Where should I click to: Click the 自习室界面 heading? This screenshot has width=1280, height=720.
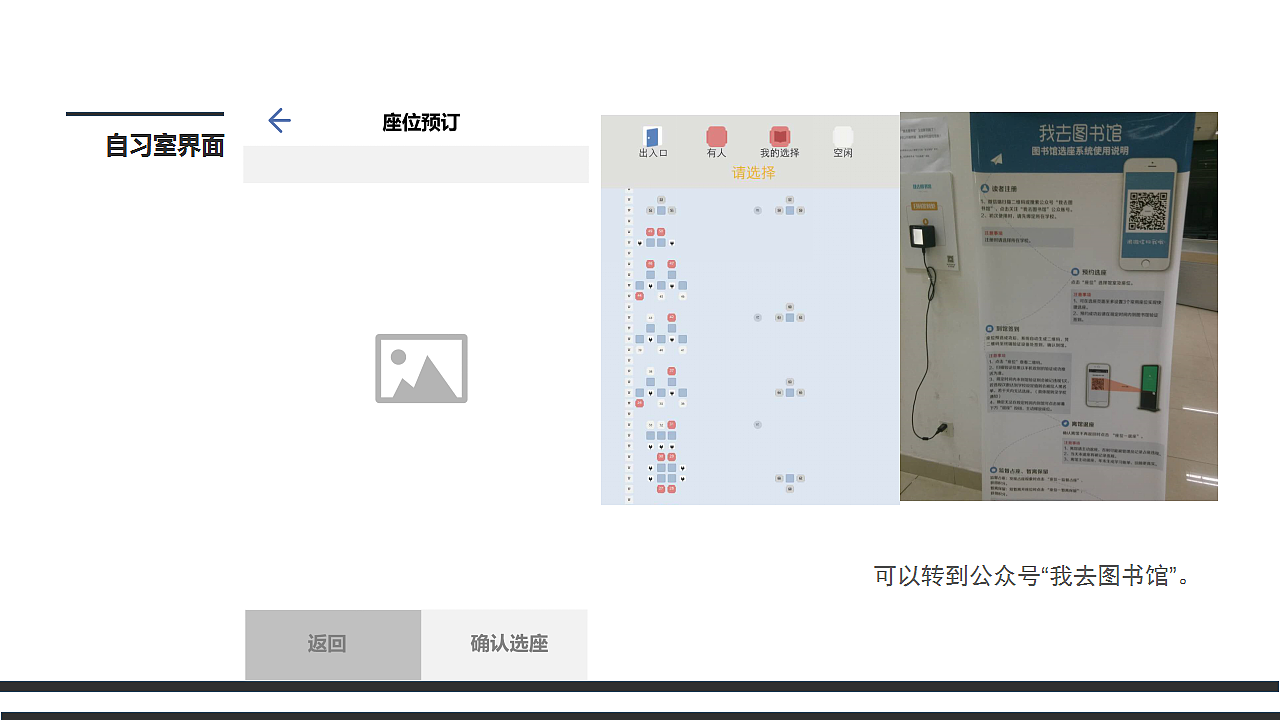pyautogui.click(x=164, y=146)
